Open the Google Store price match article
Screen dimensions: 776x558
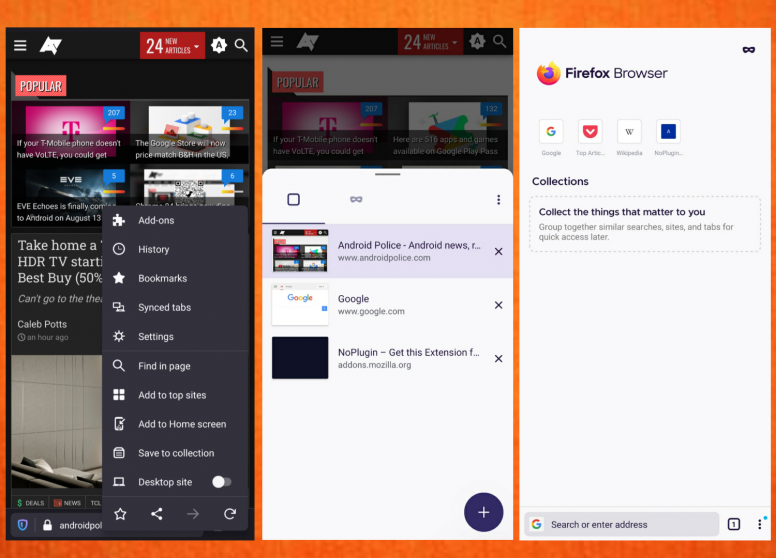[190, 133]
